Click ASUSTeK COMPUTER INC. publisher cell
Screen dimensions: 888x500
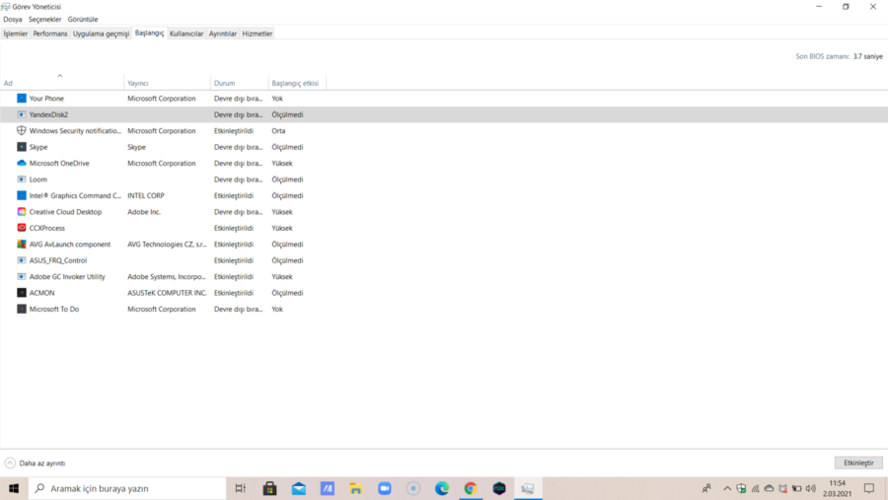pyautogui.click(x=167, y=293)
